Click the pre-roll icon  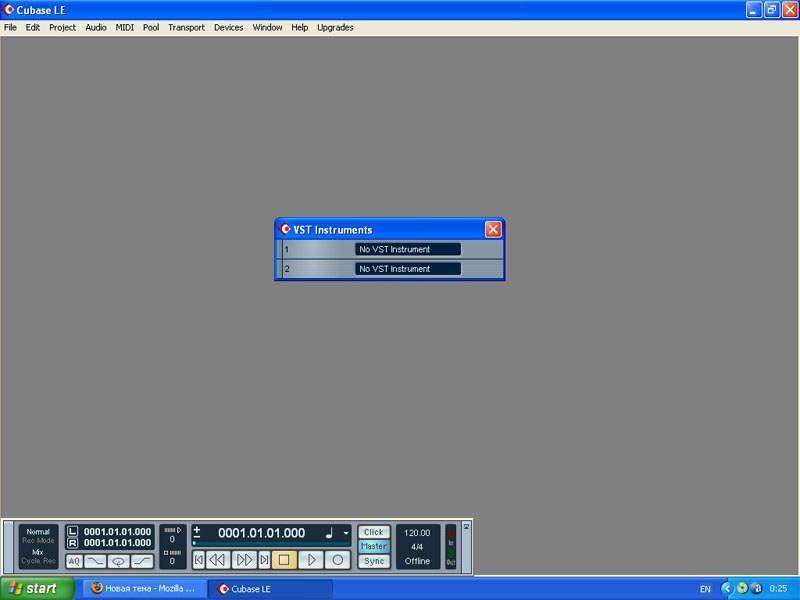172,530
